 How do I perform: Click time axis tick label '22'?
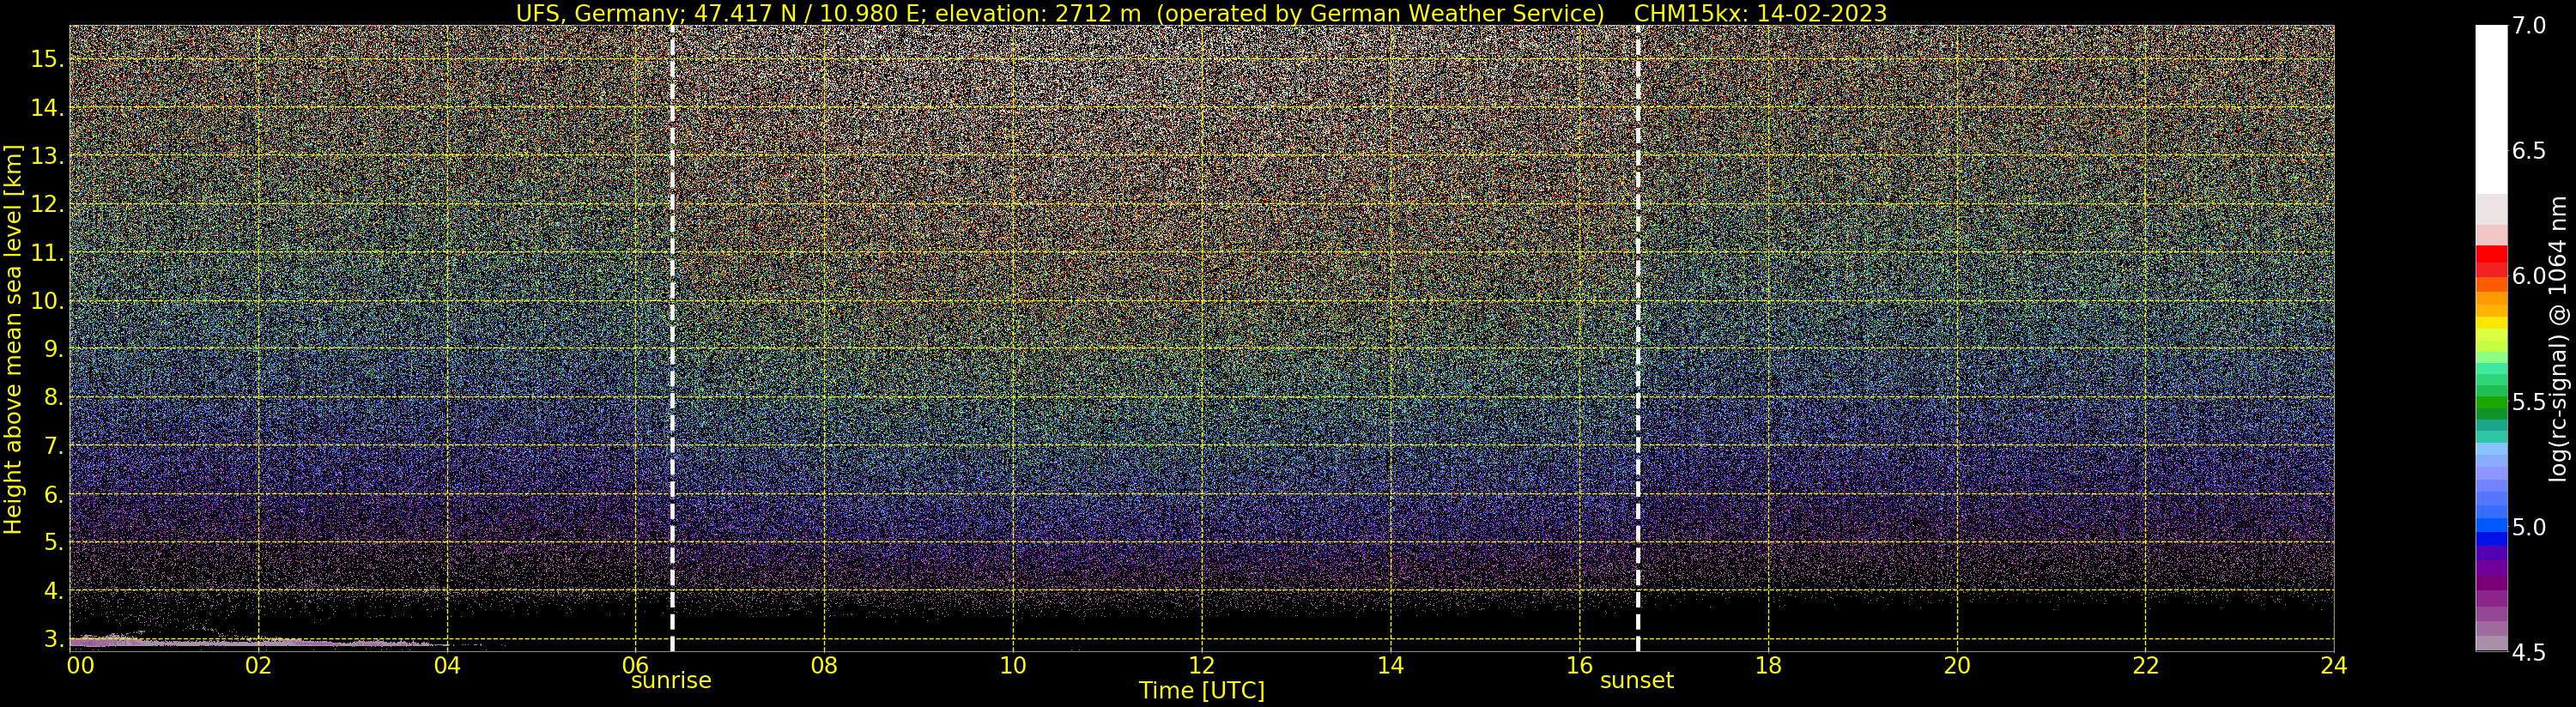[2145, 665]
